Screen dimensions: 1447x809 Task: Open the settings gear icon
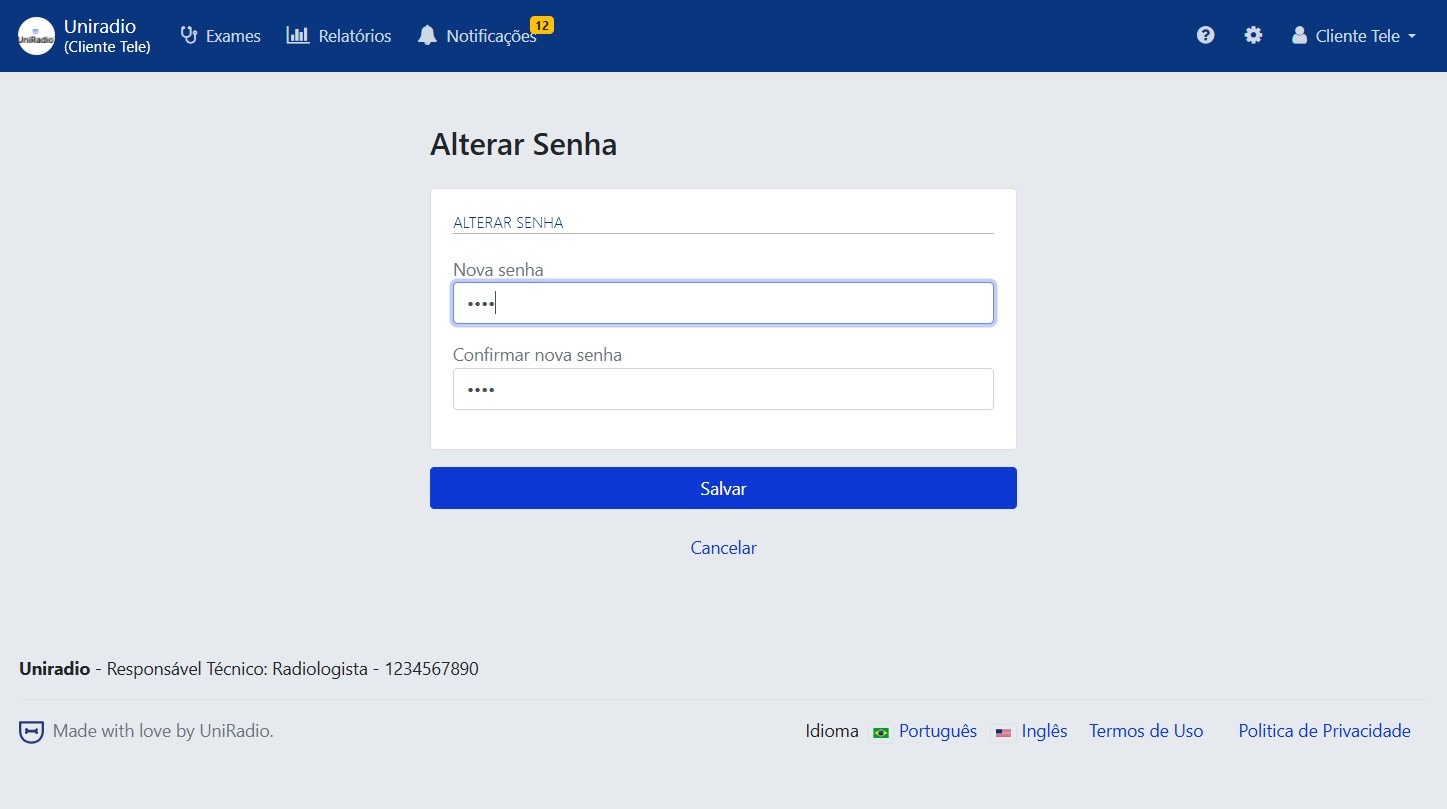pos(1253,35)
